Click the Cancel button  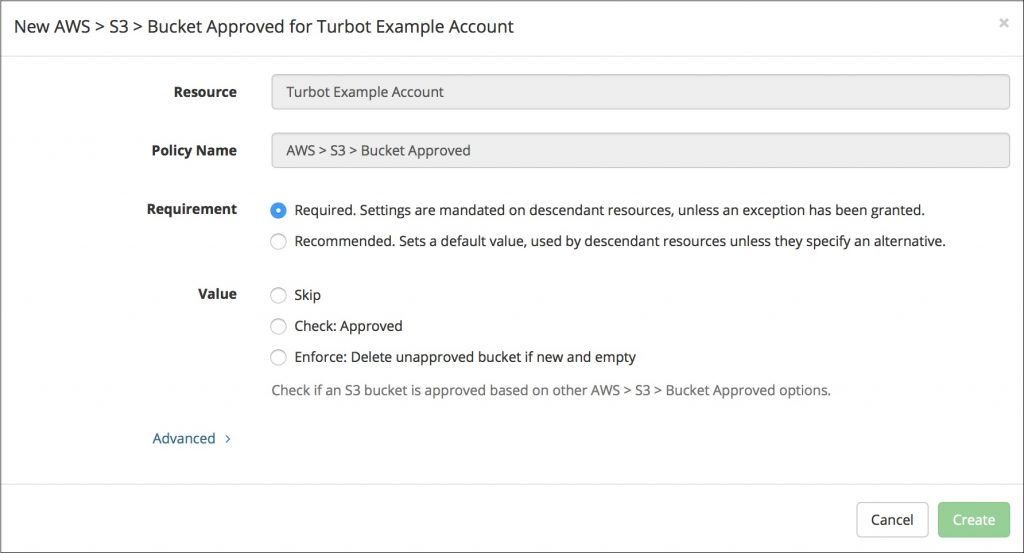tap(892, 520)
